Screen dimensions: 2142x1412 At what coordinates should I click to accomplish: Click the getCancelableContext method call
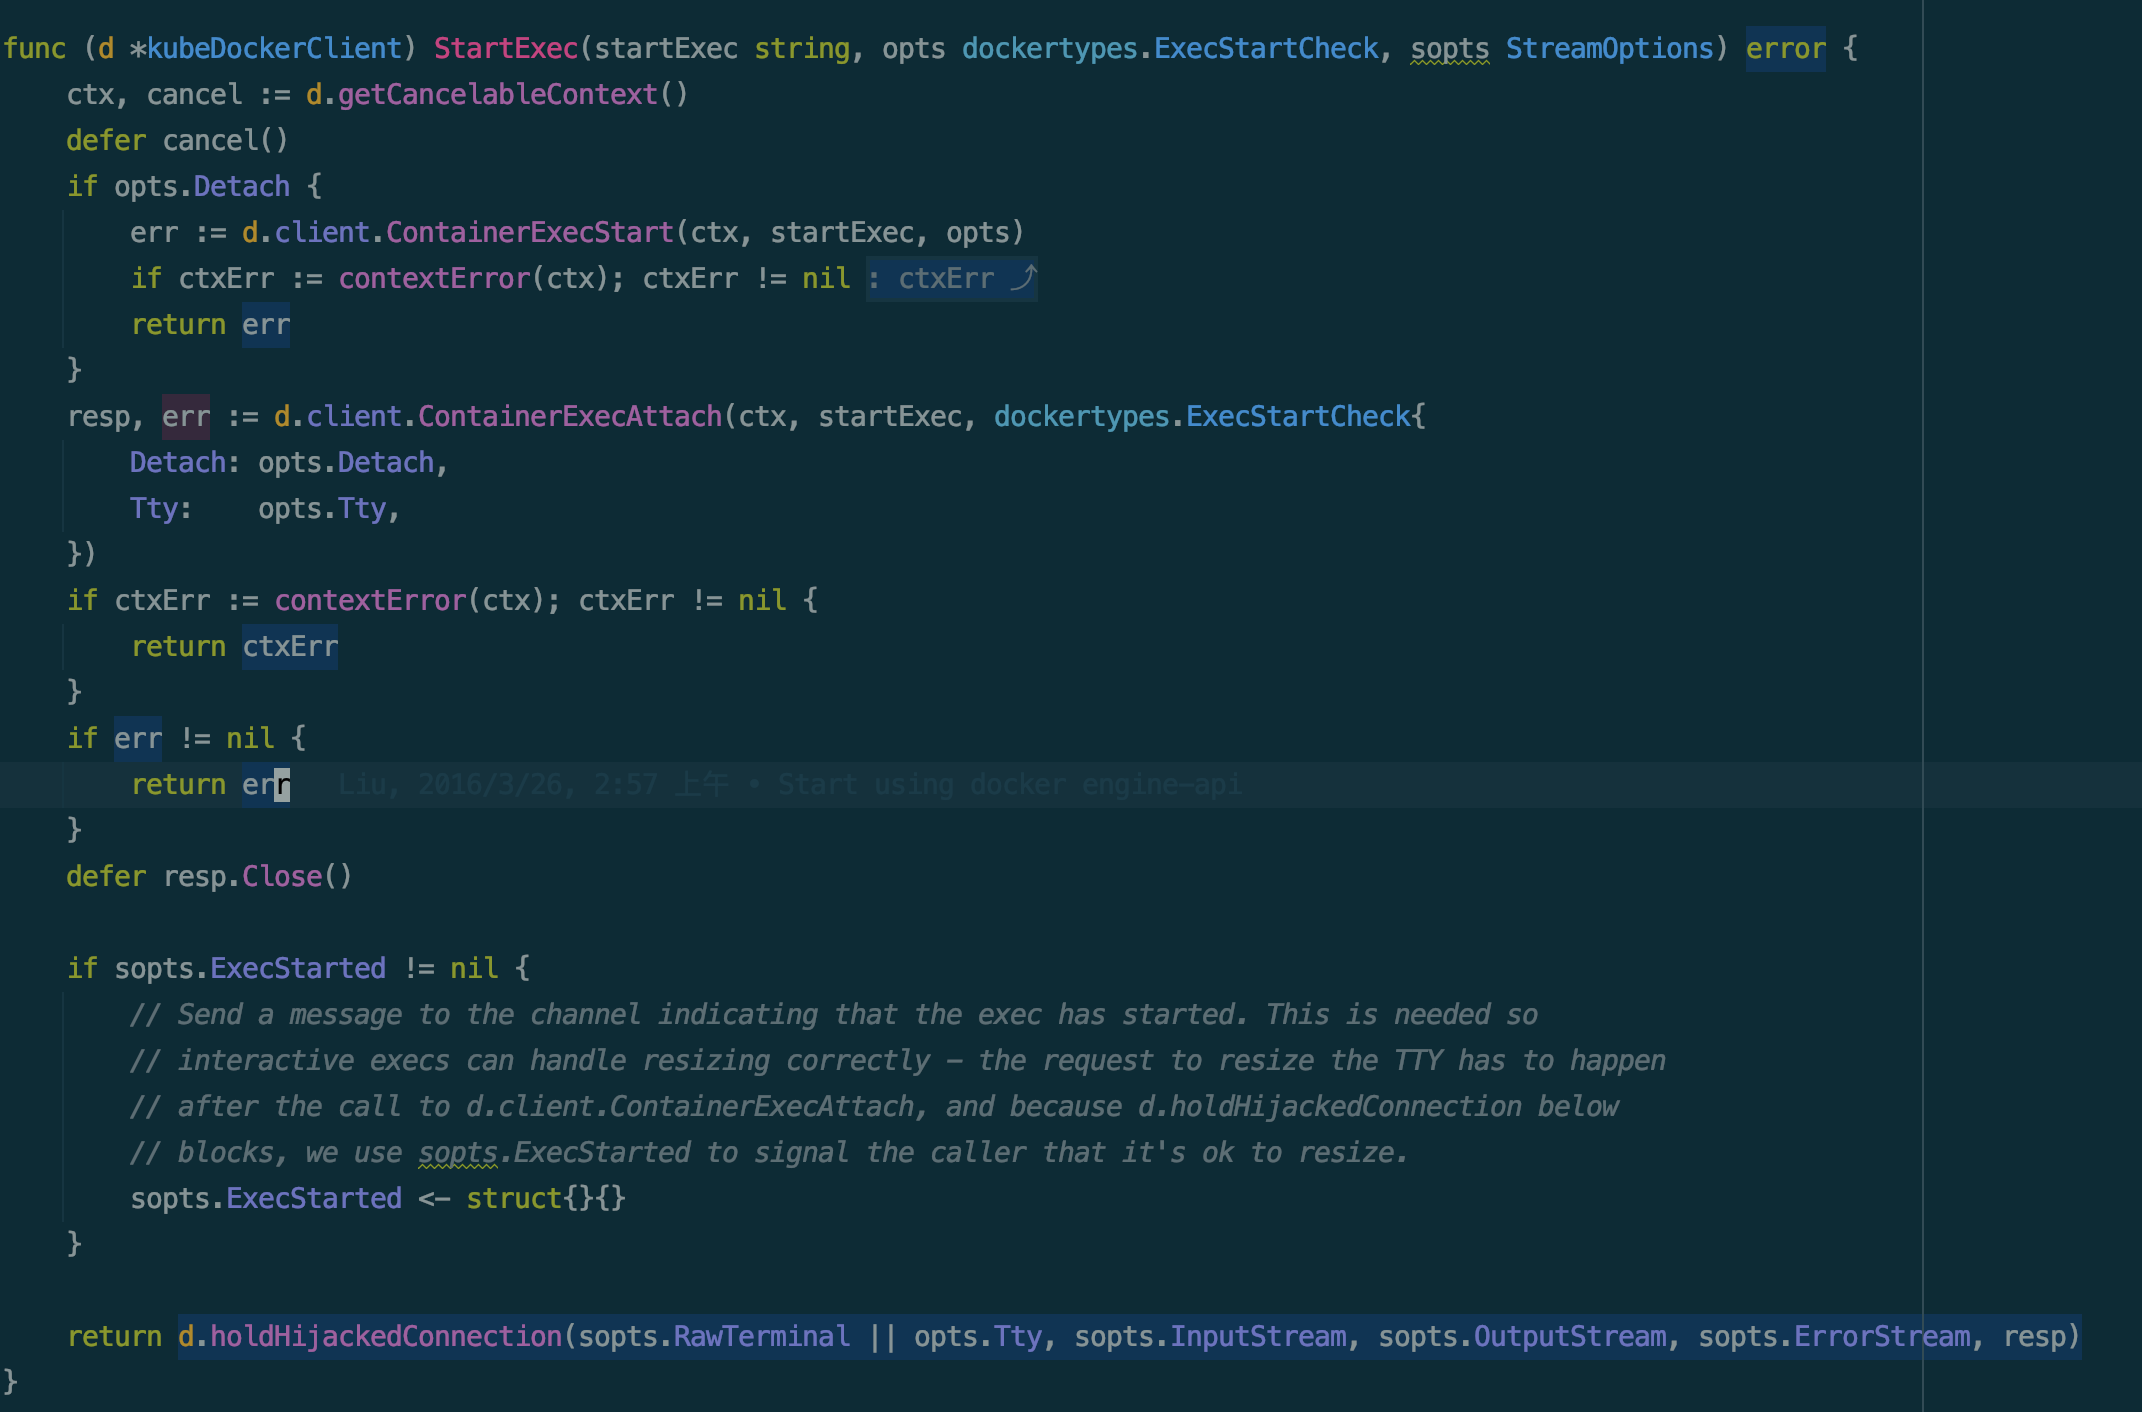[x=497, y=94]
